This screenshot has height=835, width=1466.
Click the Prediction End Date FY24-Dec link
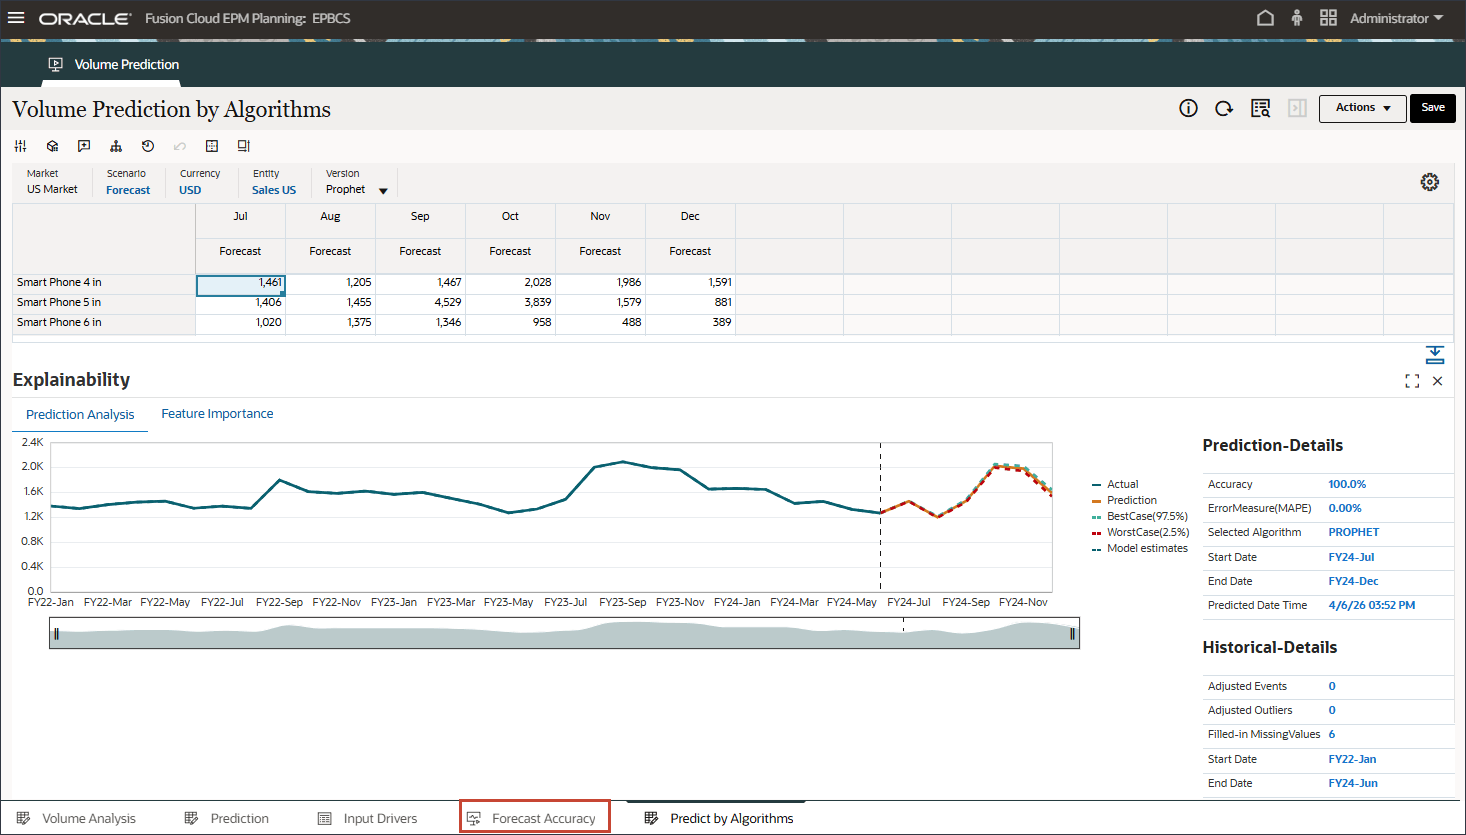pos(1353,581)
